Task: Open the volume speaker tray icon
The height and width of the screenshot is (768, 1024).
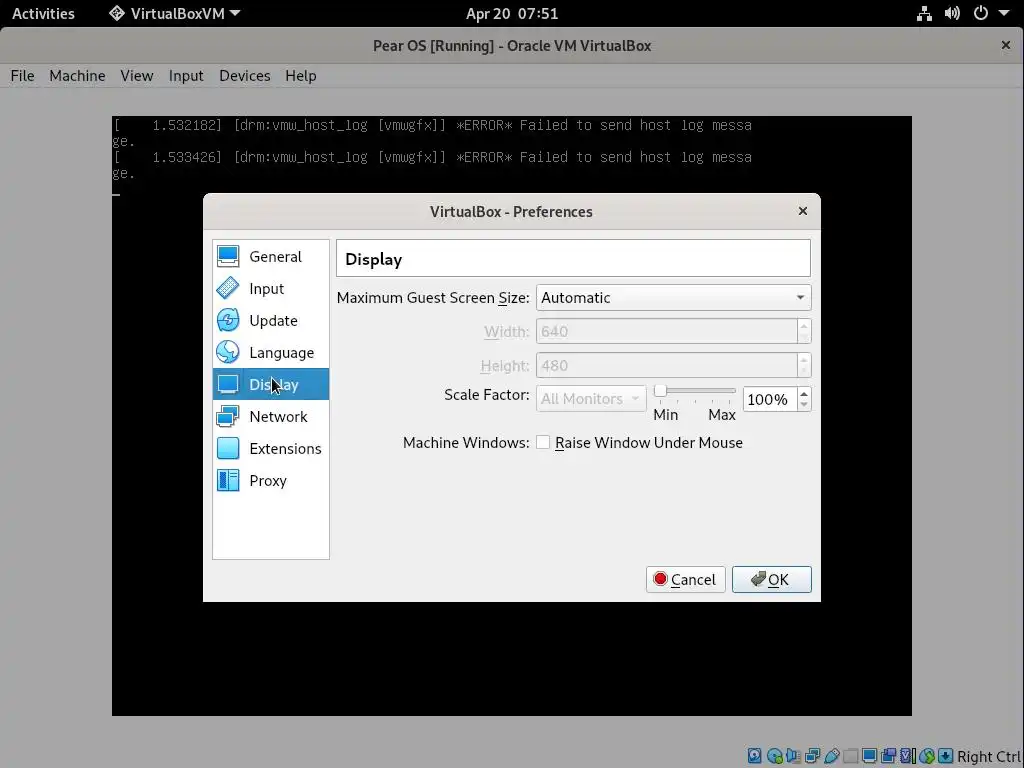Action: 952,13
